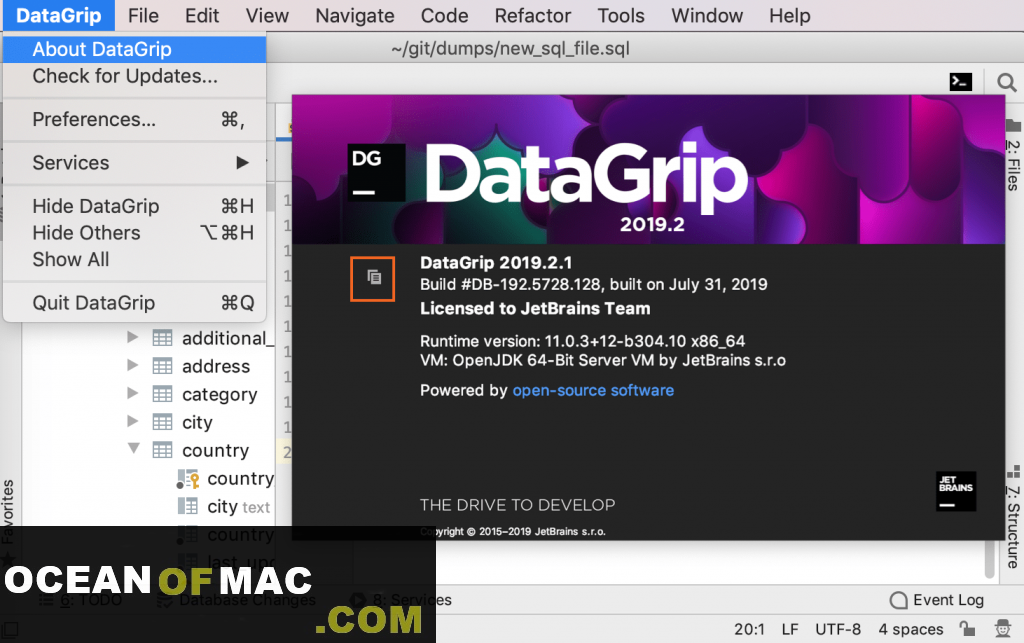Expand the additional_ table node
The width and height of the screenshot is (1024, 643).
coord(133,337)
